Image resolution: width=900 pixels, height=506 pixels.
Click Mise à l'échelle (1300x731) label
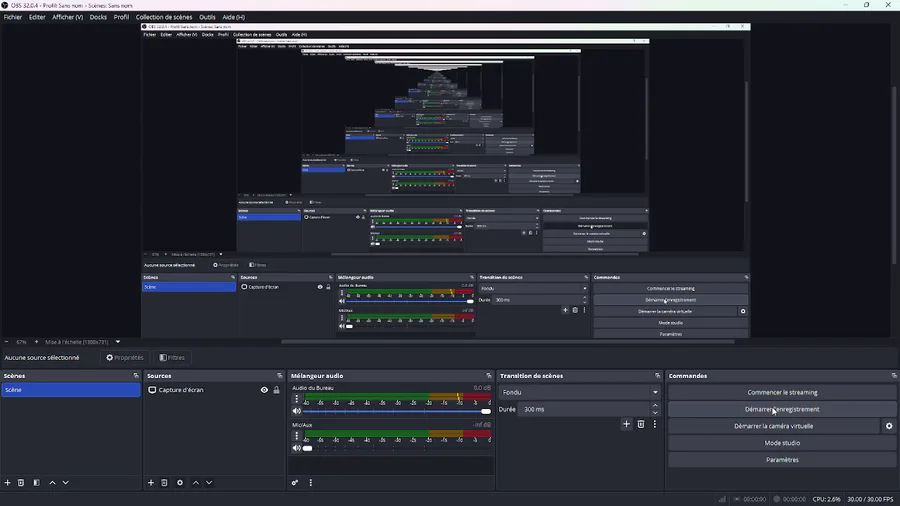point(76,342)
